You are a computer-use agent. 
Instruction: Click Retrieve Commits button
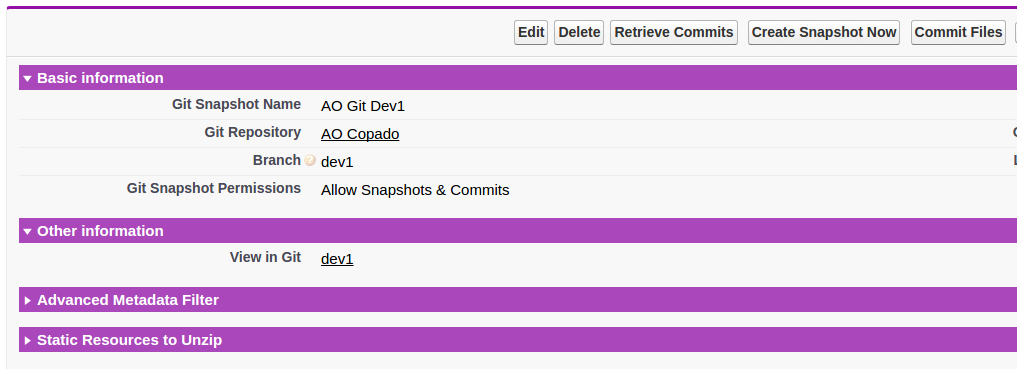pos(674,32)
